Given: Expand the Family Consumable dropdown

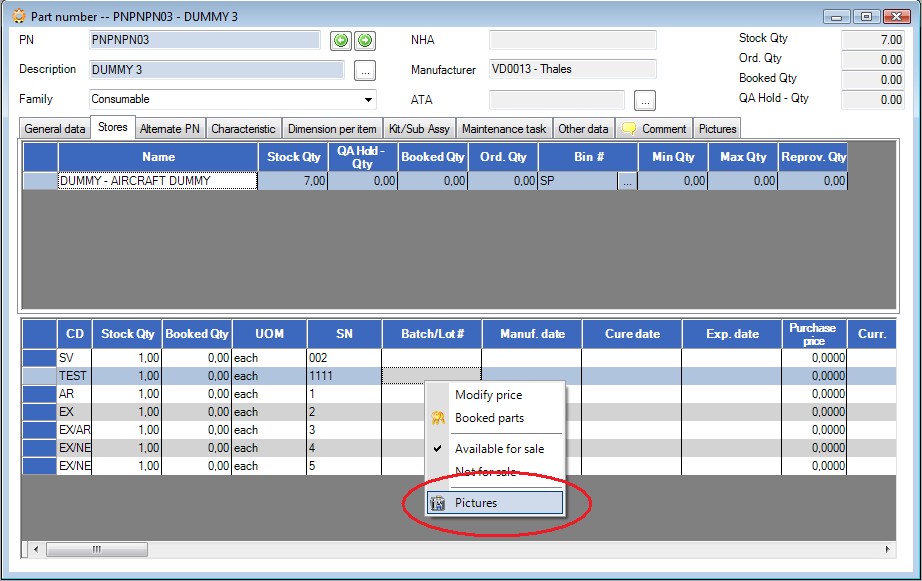Looking at the screenshot, I should pyautogui.click(x=368, y=99).
